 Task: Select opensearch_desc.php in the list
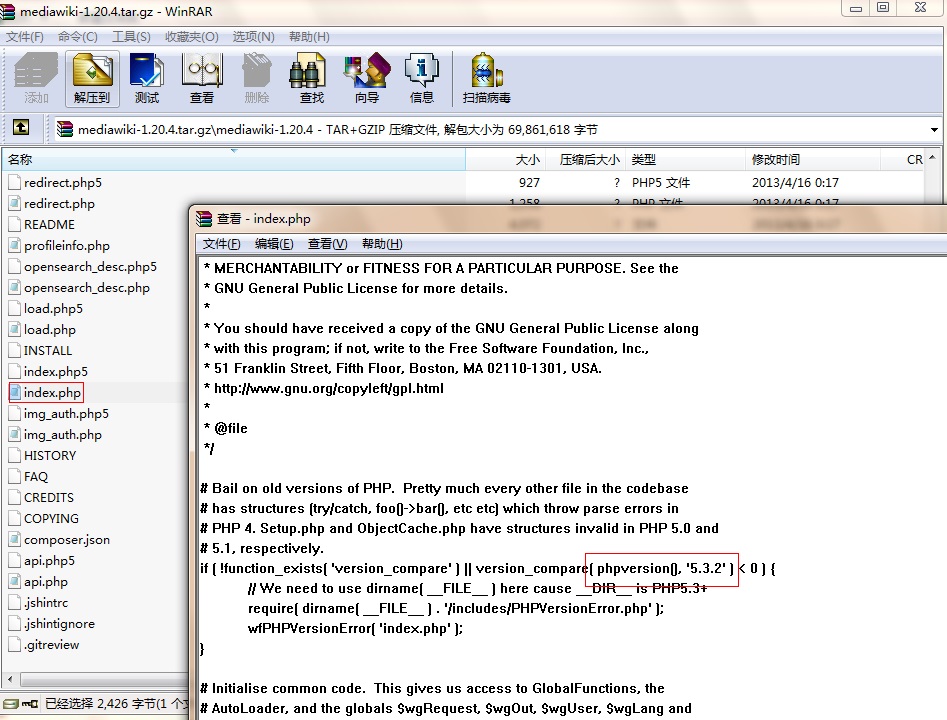point(86,288)
